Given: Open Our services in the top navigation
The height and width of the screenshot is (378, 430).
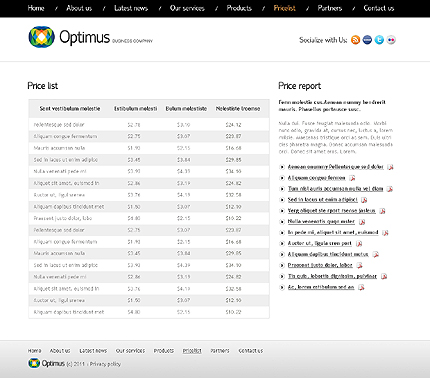Looking at the screenshot, I should coord(187,8).
